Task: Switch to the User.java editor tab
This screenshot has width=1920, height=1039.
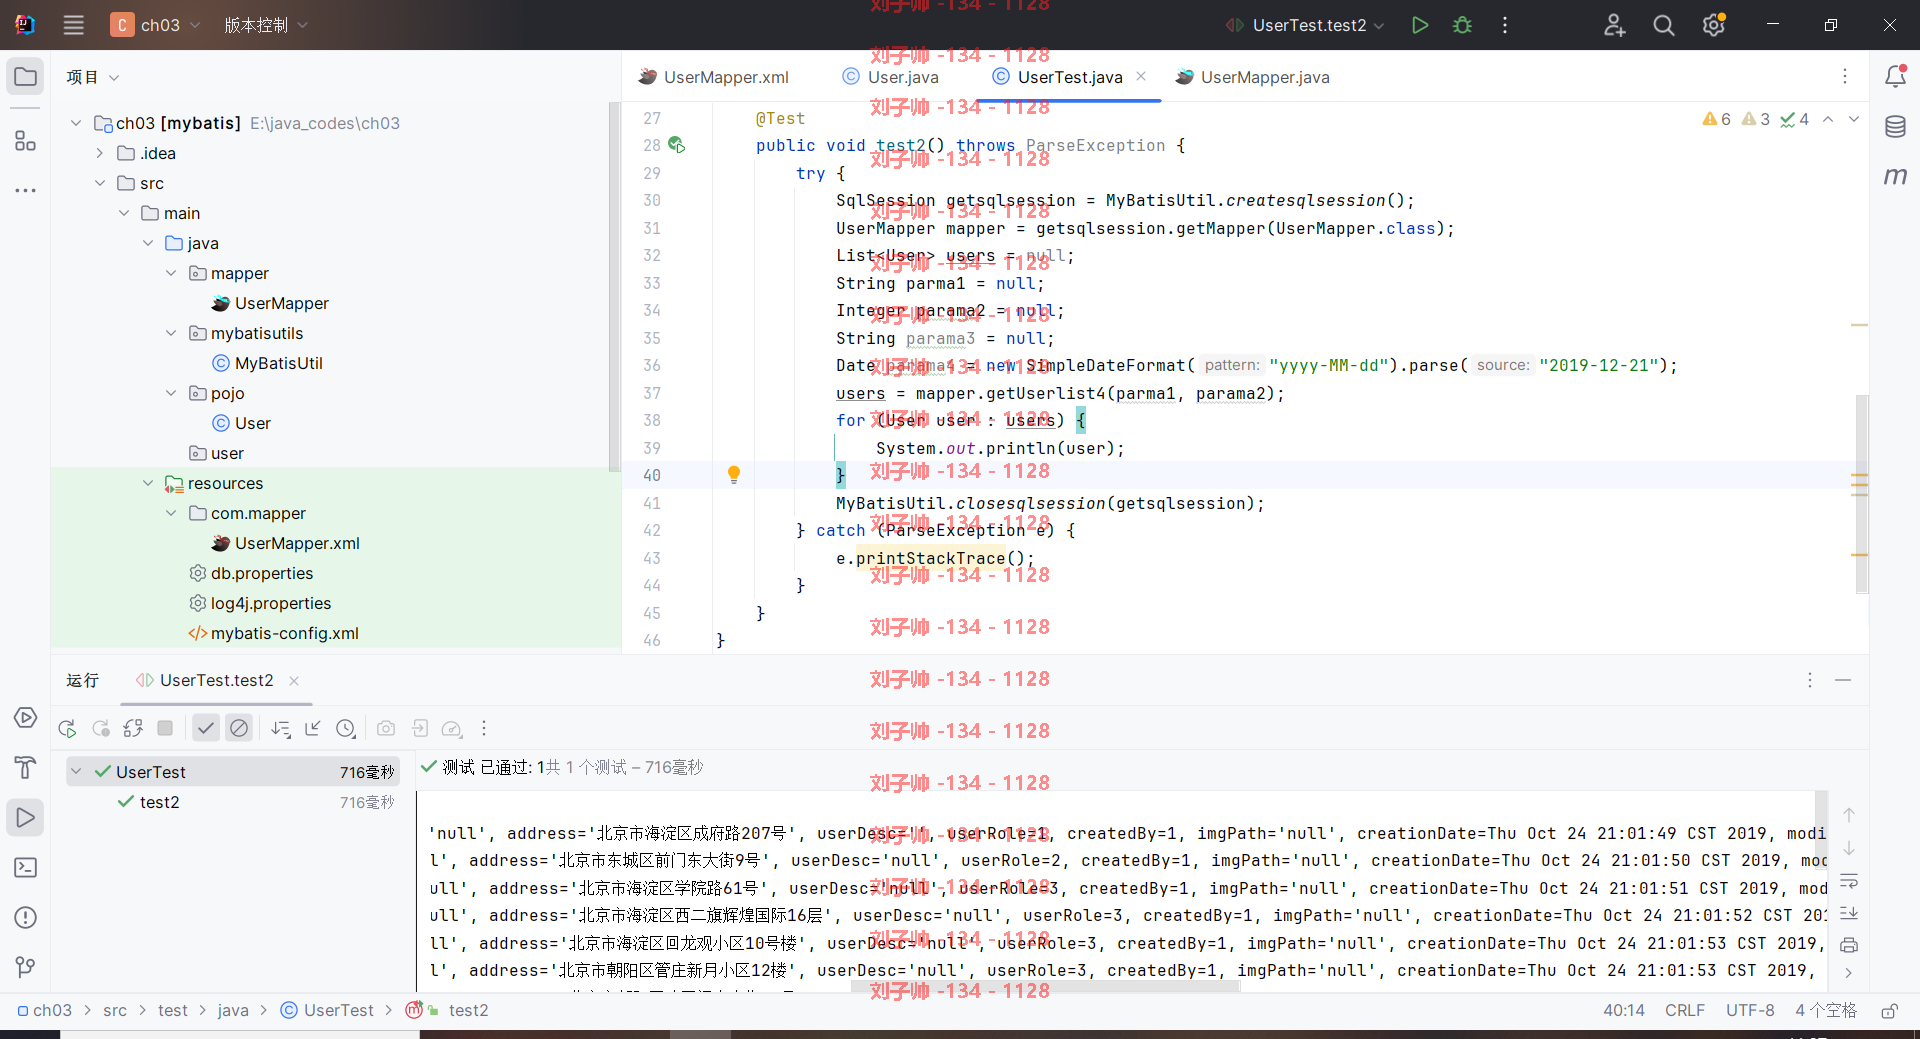Action: (891, 77)
